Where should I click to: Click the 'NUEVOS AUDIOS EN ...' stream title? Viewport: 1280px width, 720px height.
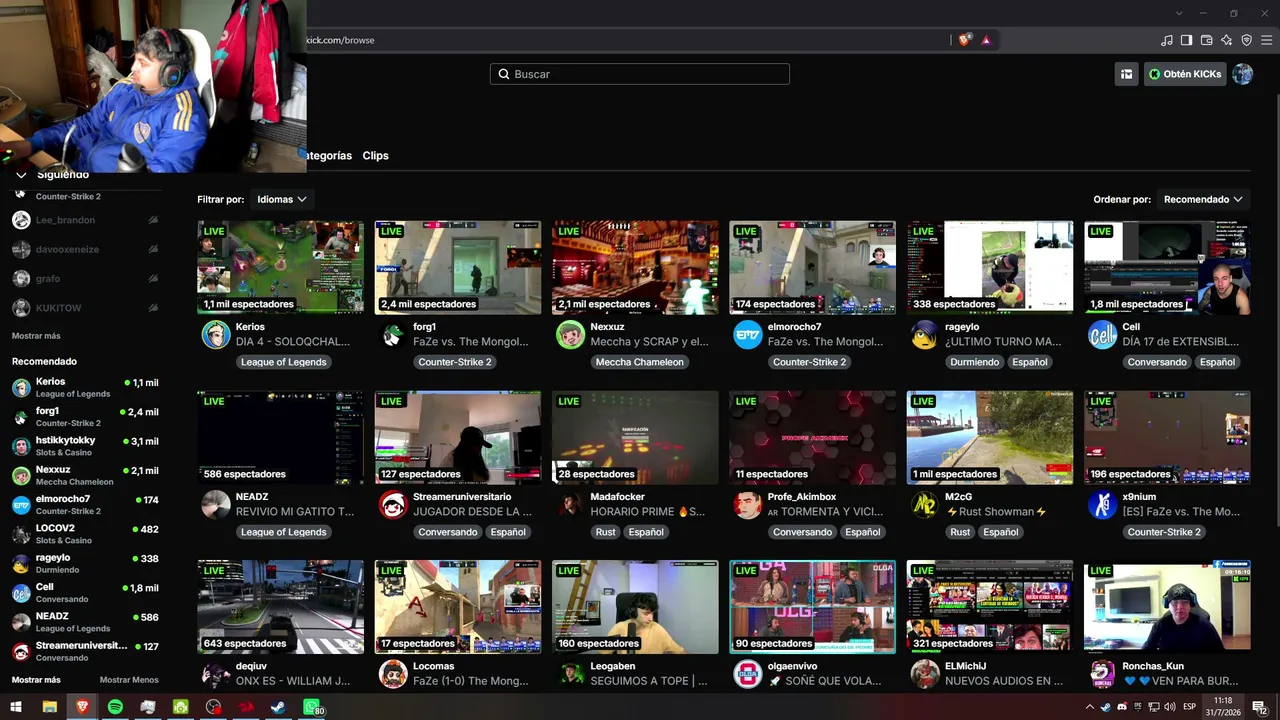(x=1004, y=681)
